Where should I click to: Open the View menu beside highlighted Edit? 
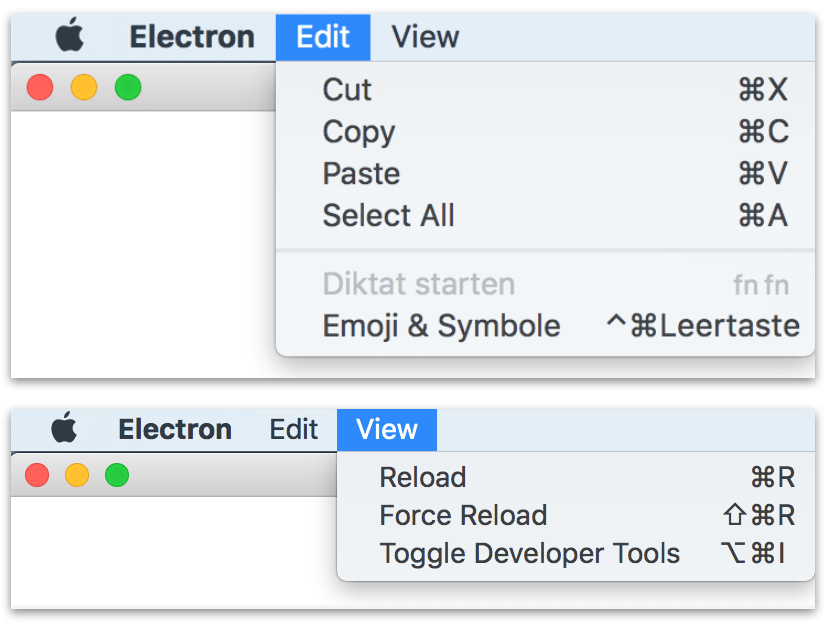click(425, 37)
